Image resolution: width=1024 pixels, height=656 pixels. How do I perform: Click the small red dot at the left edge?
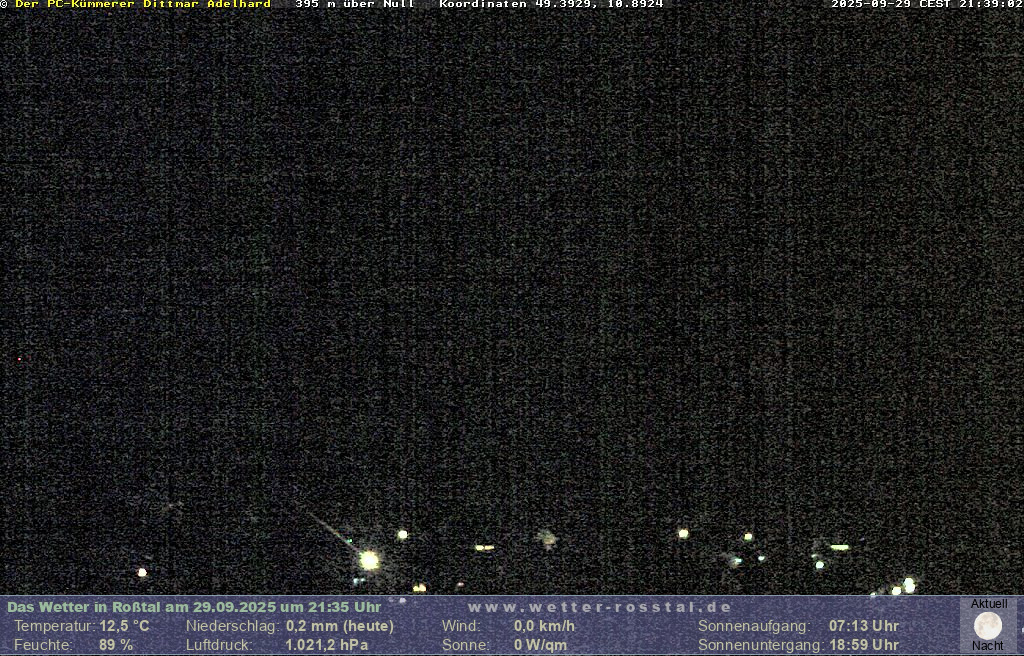pyautogui.click(x=19, y=359)
